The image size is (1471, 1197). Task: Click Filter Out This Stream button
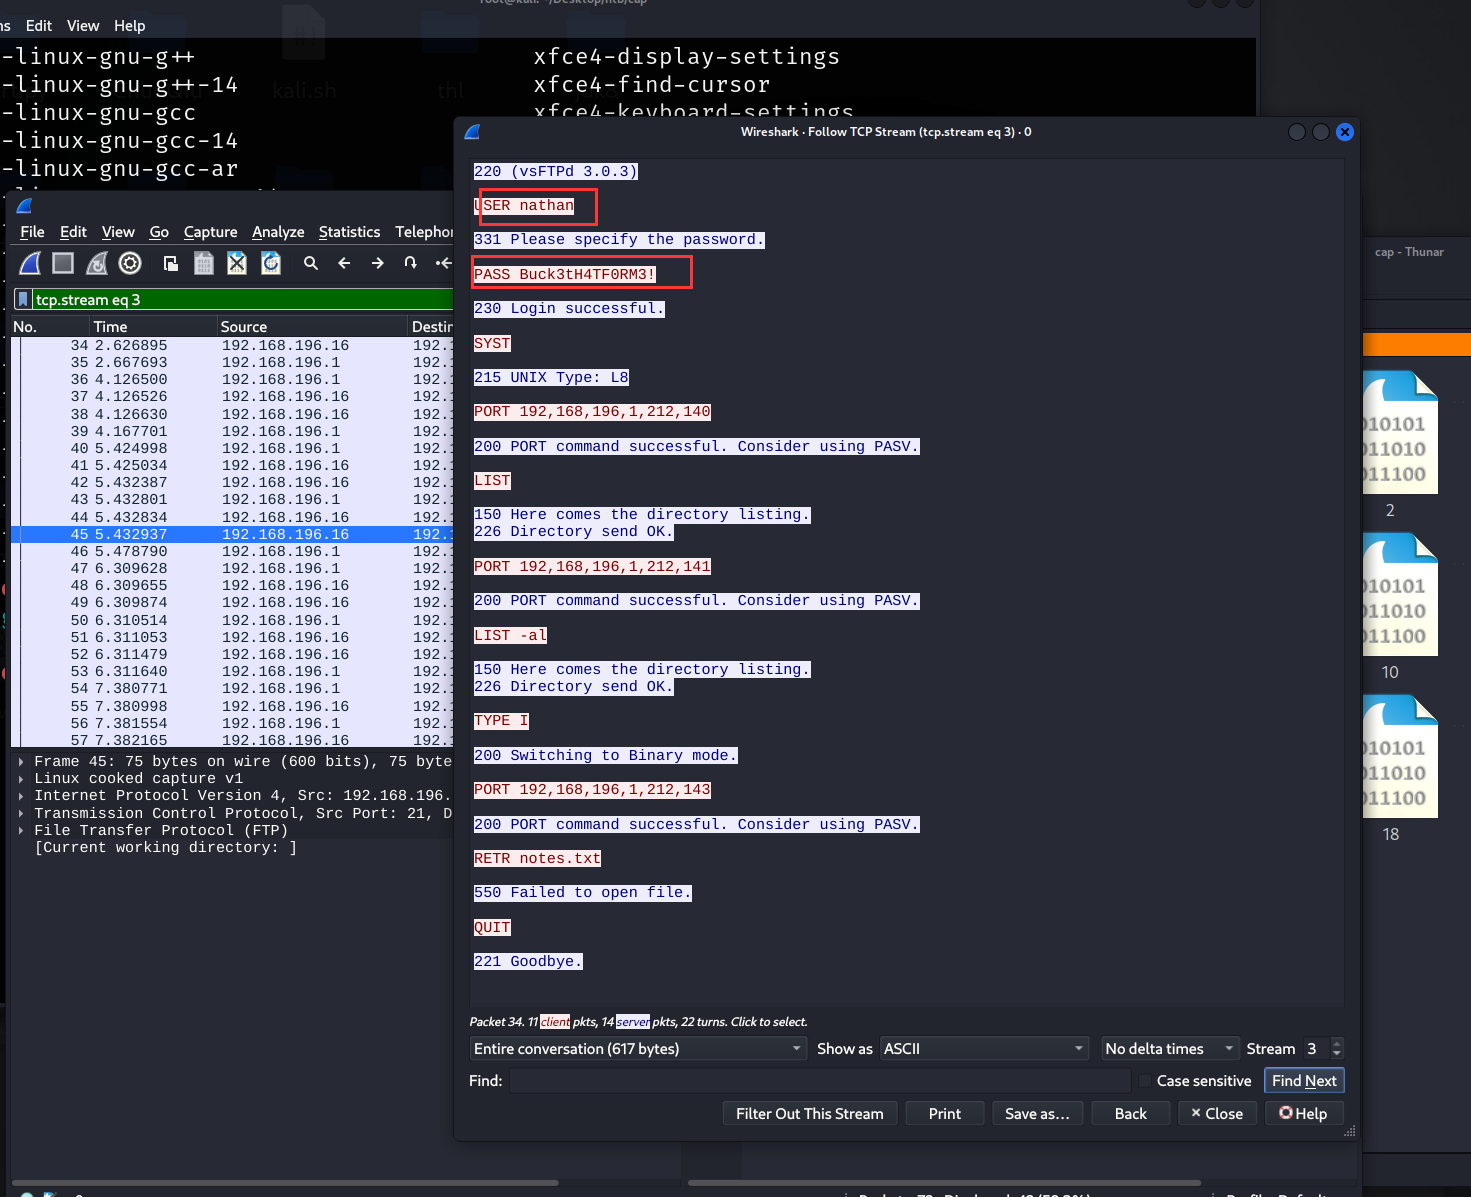point(809,1114)
